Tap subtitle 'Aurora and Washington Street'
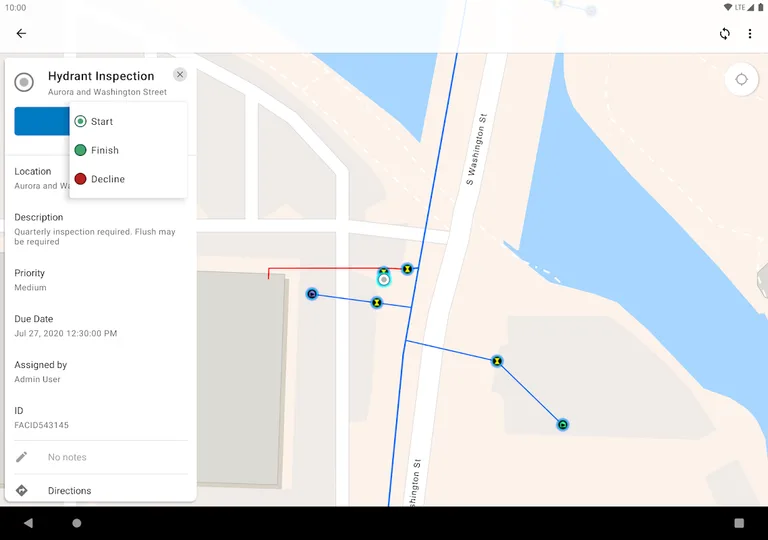This screenshot has width=768, height=540. [107, 92]
